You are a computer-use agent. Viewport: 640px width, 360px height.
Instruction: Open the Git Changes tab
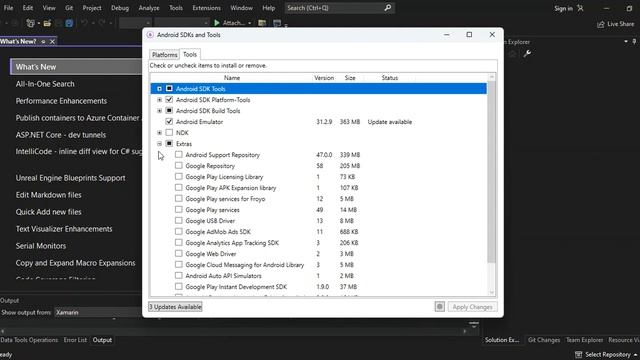point(544,340)
